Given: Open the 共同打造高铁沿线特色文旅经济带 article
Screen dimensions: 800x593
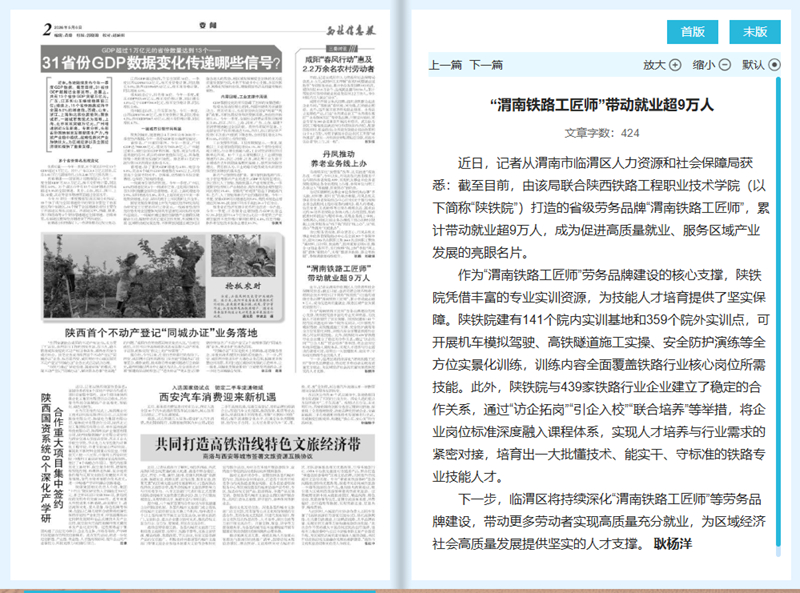Looking at the screenshot, I should pyautogui.click(x=258, y=444).
